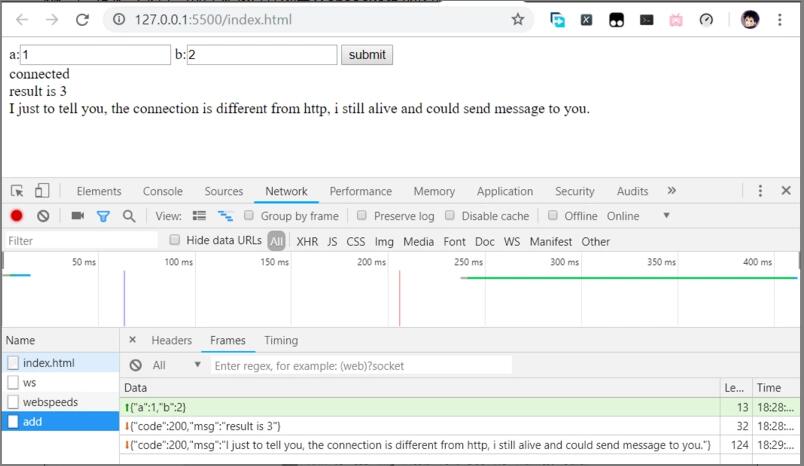804x466 pixels.
Task: Select the ws request row
Action: pos(61,382)
